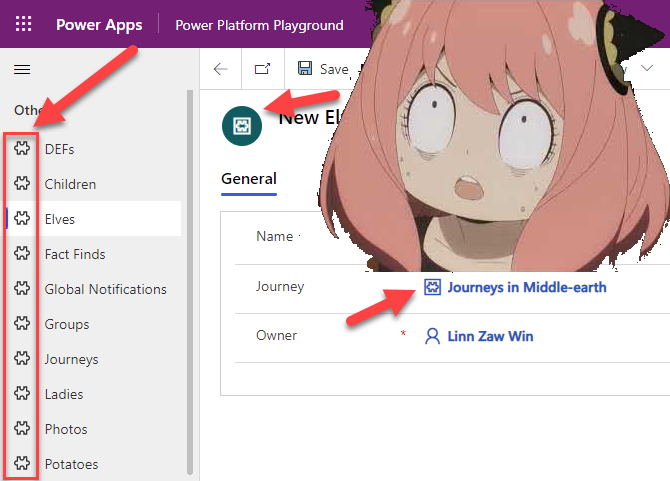Go back with the left arrow button
The height and width of the screenshot is (481, 670).
(x=220, y=69)
